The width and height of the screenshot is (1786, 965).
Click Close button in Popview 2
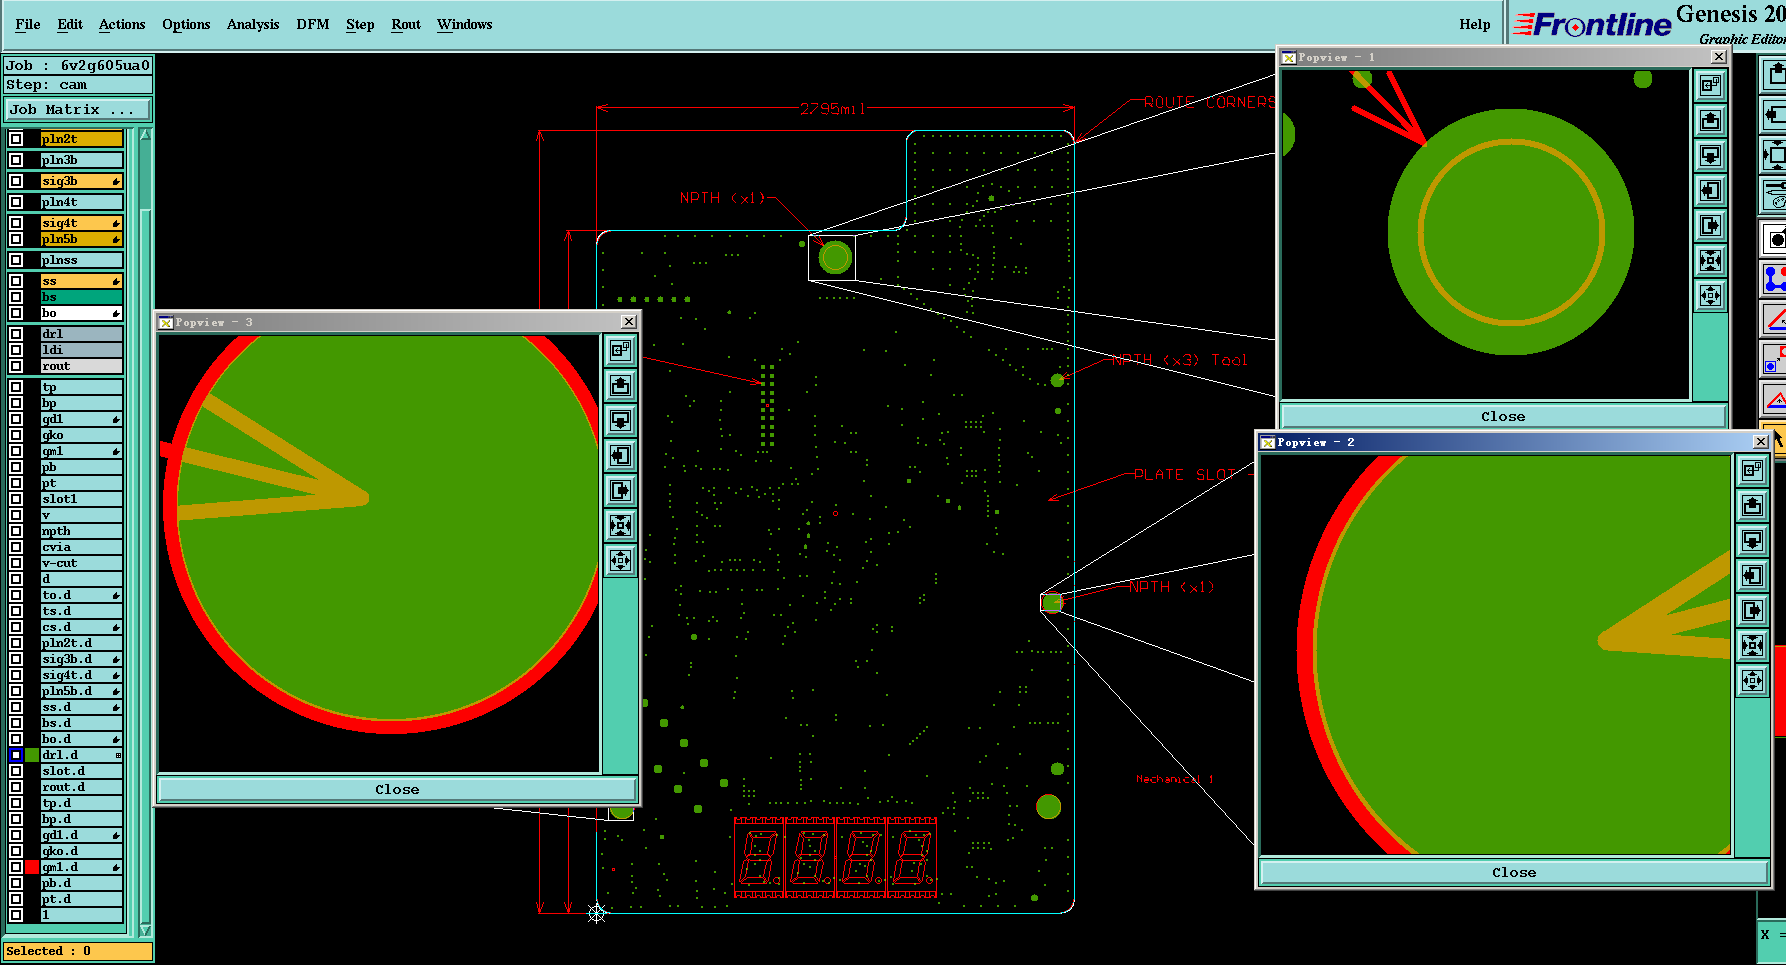1514,872
